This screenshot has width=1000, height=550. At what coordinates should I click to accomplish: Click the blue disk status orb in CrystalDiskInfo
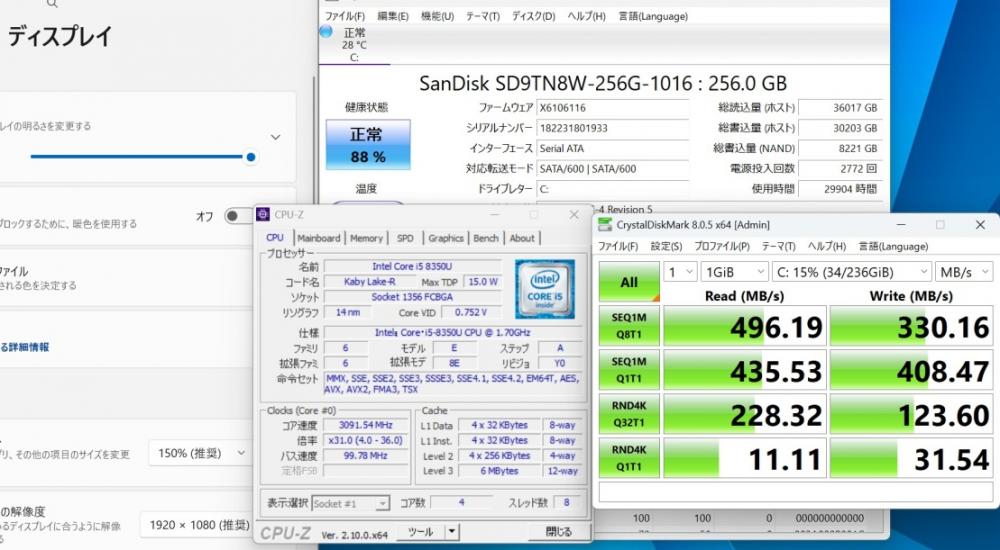click(326, 32)
